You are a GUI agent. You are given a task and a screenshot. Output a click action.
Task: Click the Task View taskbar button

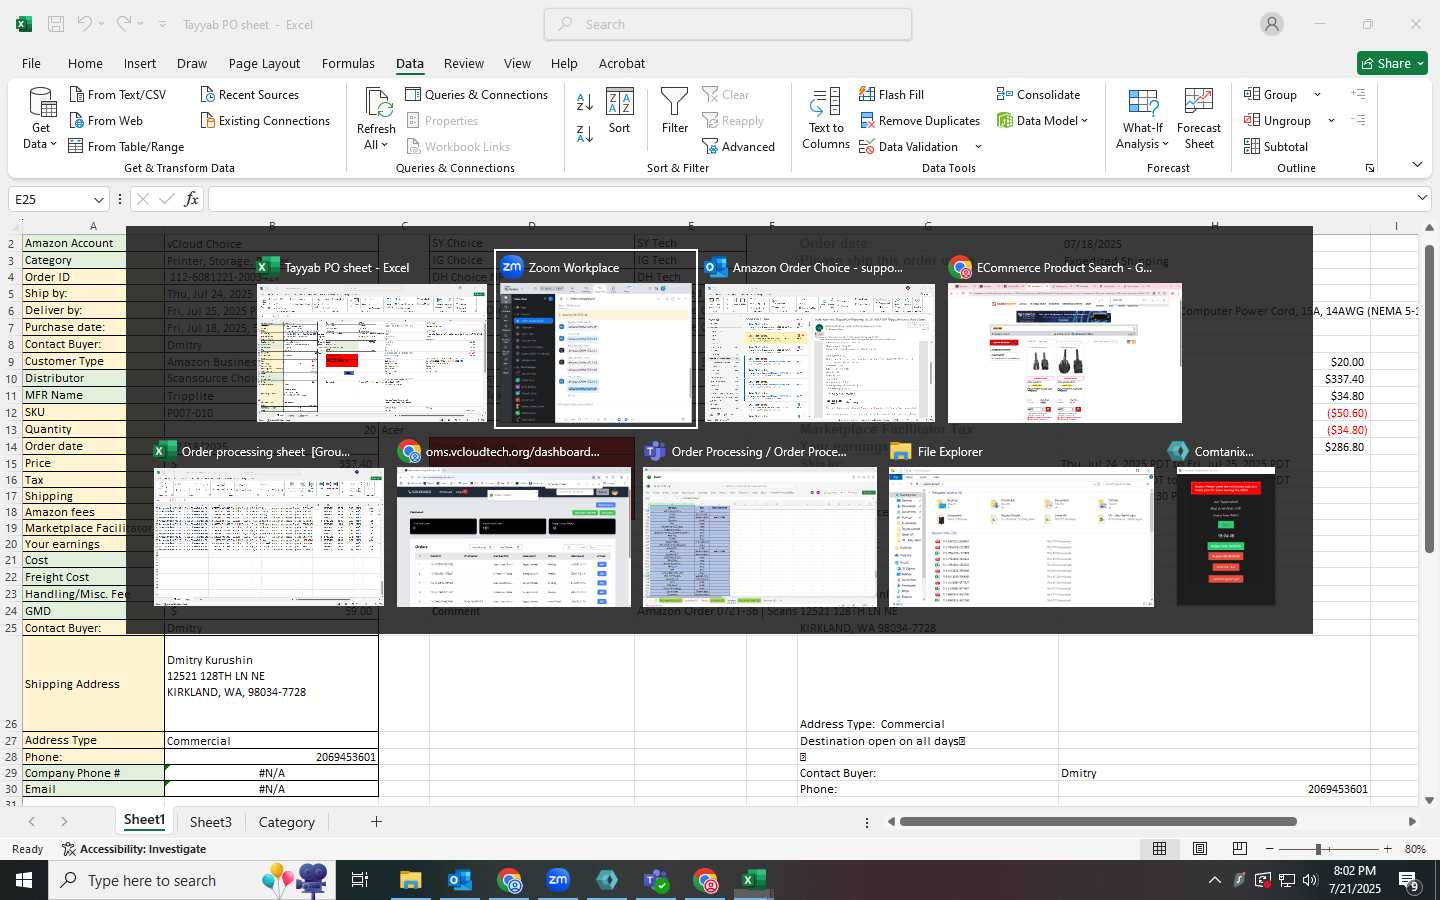[x=359, y=880]
